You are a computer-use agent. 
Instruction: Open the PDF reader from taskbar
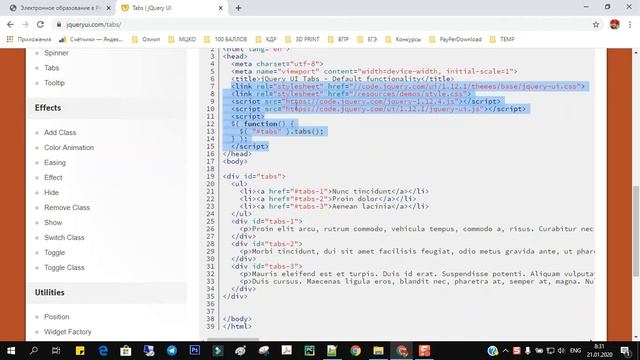click(287, 351)
